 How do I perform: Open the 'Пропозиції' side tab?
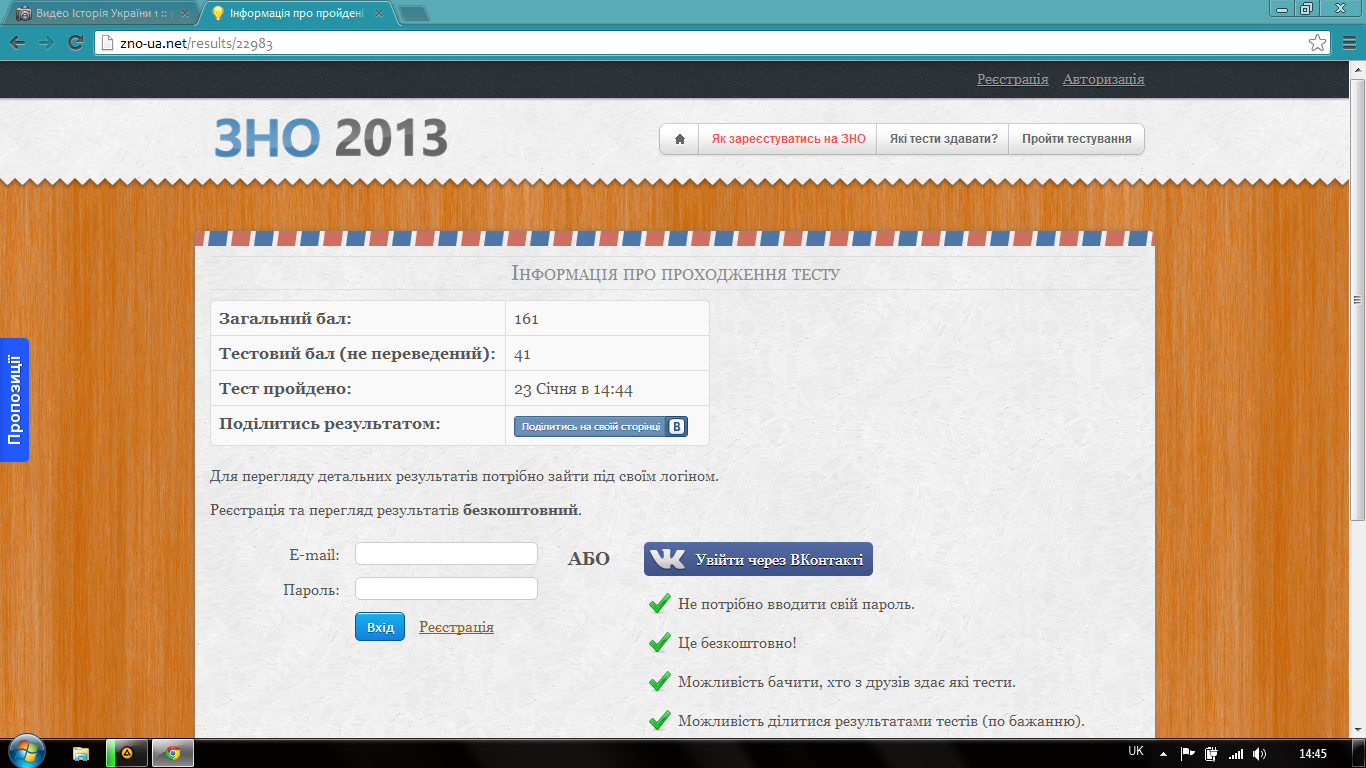(x=14, y=400)
